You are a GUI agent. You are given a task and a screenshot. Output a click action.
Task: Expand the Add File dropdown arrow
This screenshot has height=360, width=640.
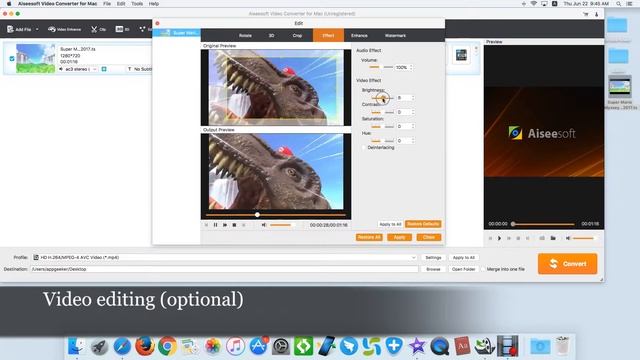click(37, 29)
